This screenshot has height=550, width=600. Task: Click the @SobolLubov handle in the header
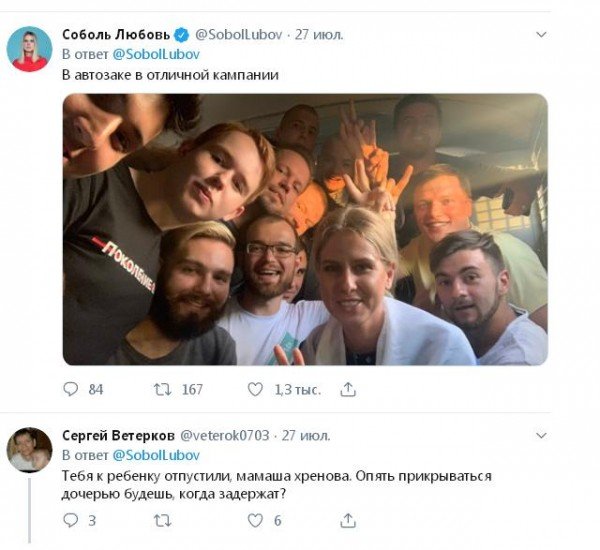point(239,35)
